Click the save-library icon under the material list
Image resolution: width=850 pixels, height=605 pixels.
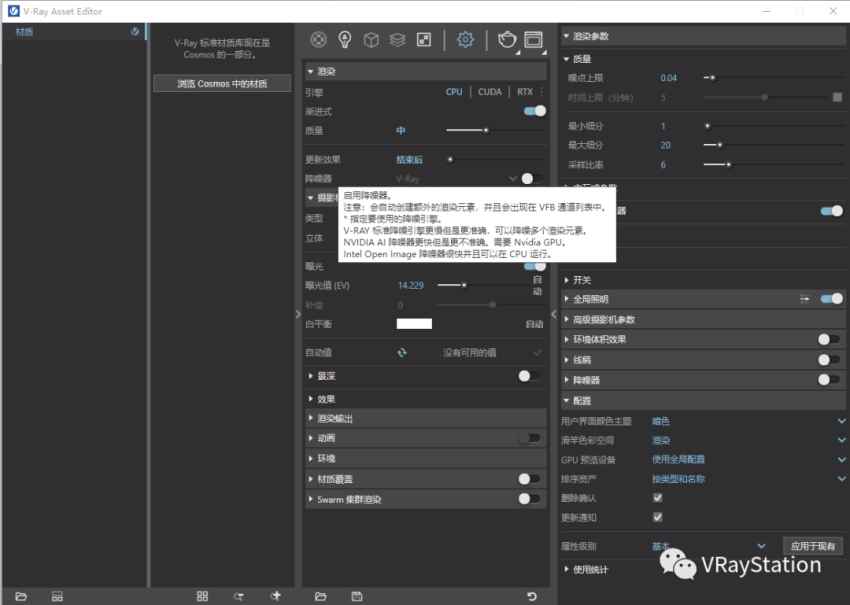[57, 596]
